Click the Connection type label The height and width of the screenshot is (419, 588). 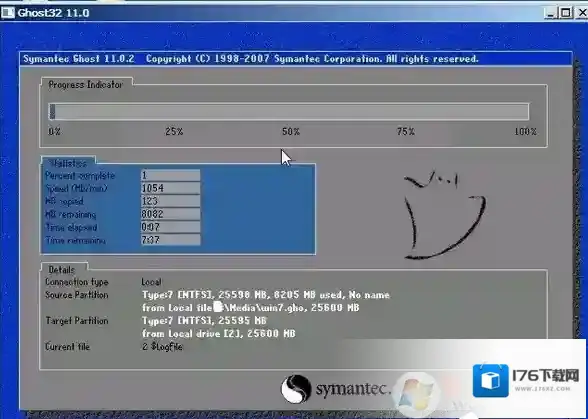pyautogui.click(x=76, y=282)
